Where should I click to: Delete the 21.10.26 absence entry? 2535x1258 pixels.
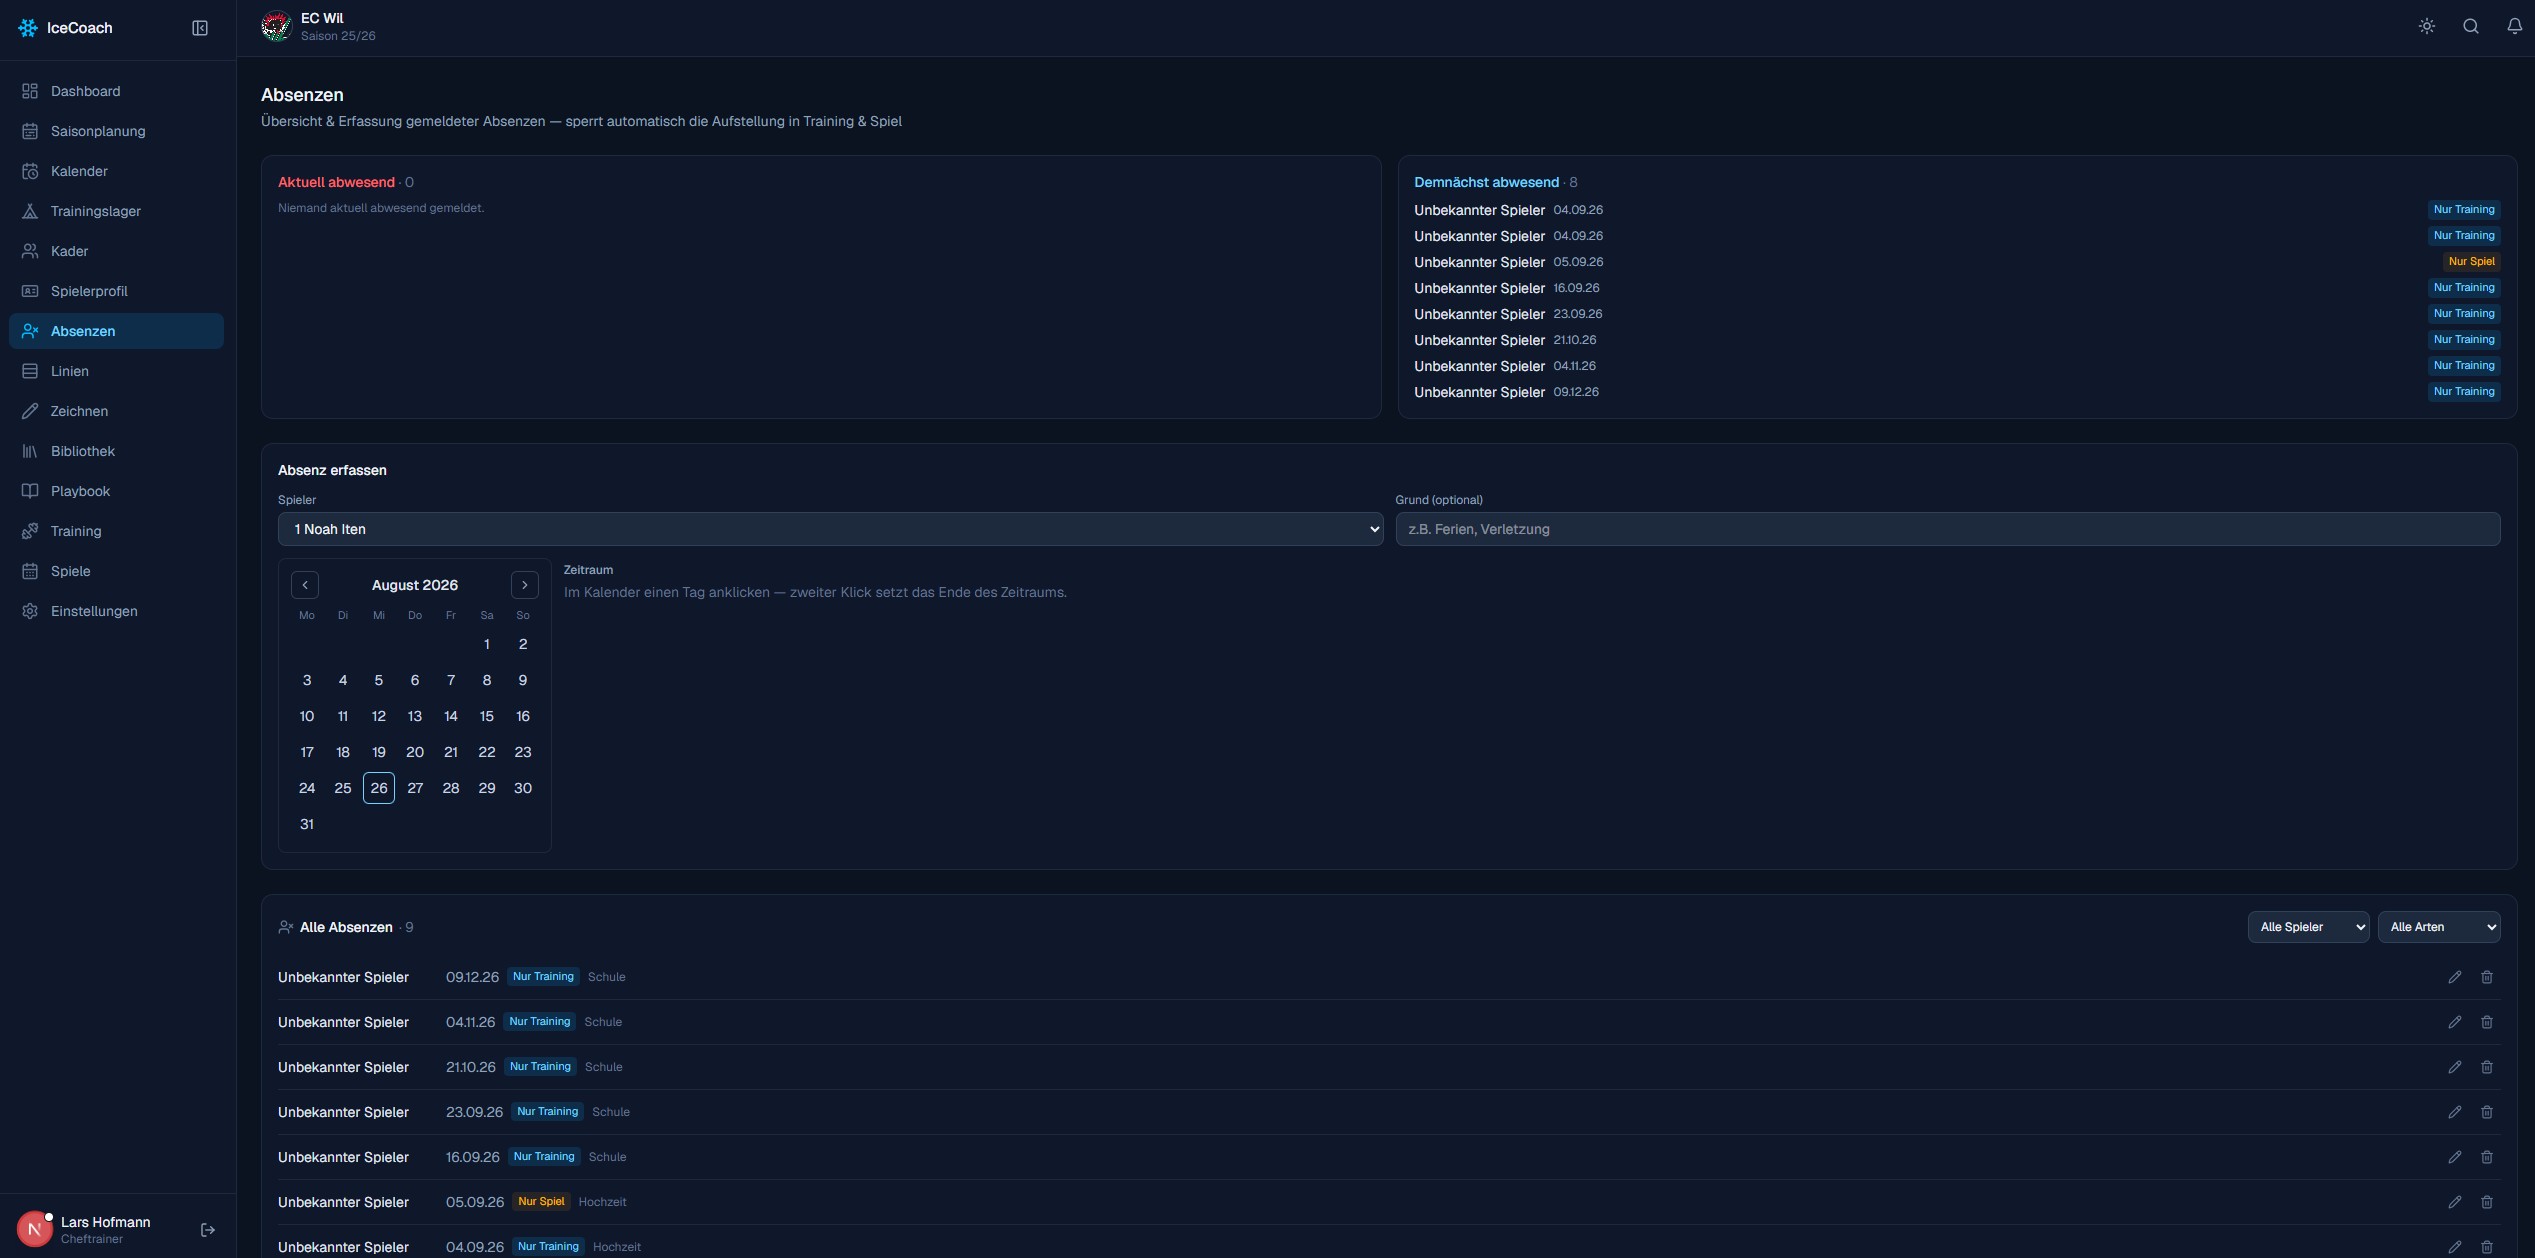click(x=2487, y=1067)
